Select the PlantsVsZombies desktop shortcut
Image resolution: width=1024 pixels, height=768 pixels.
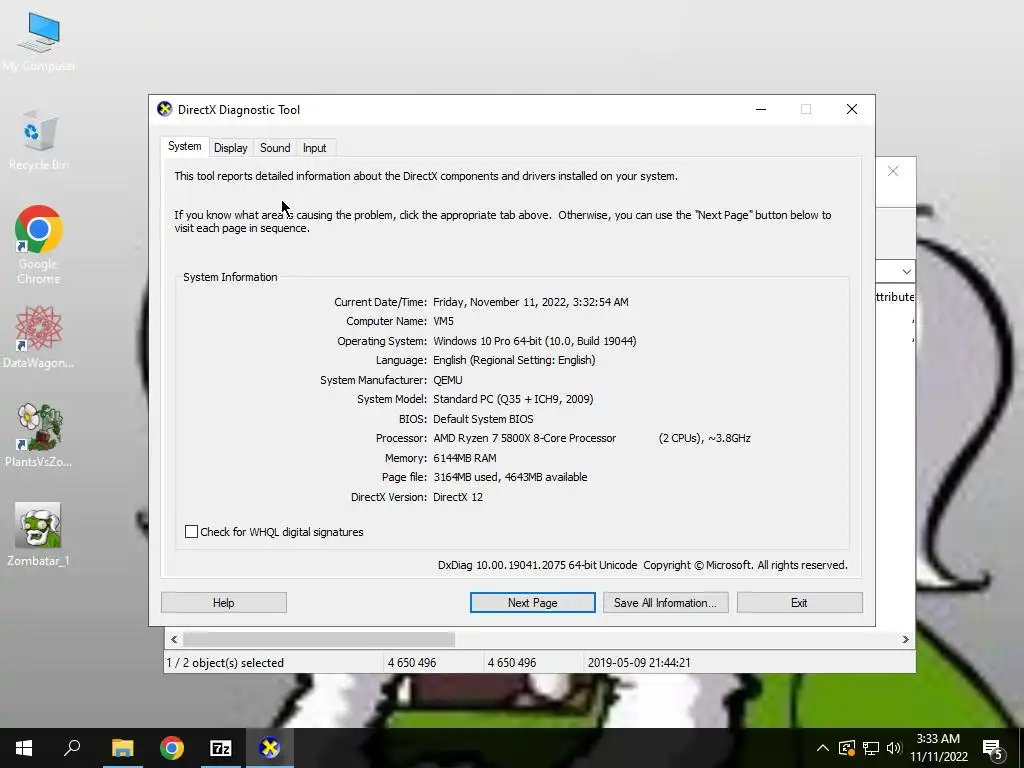point(39,435)
